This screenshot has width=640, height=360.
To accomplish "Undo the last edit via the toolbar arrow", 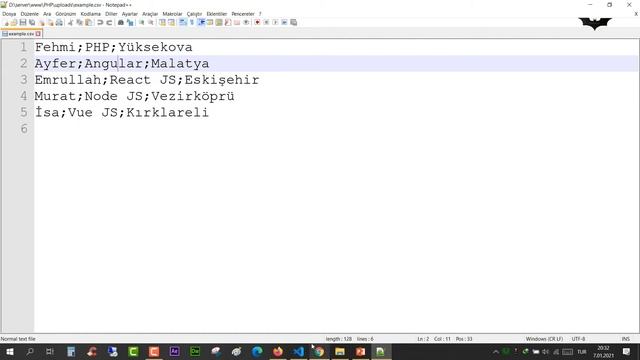I will [100, 22].
